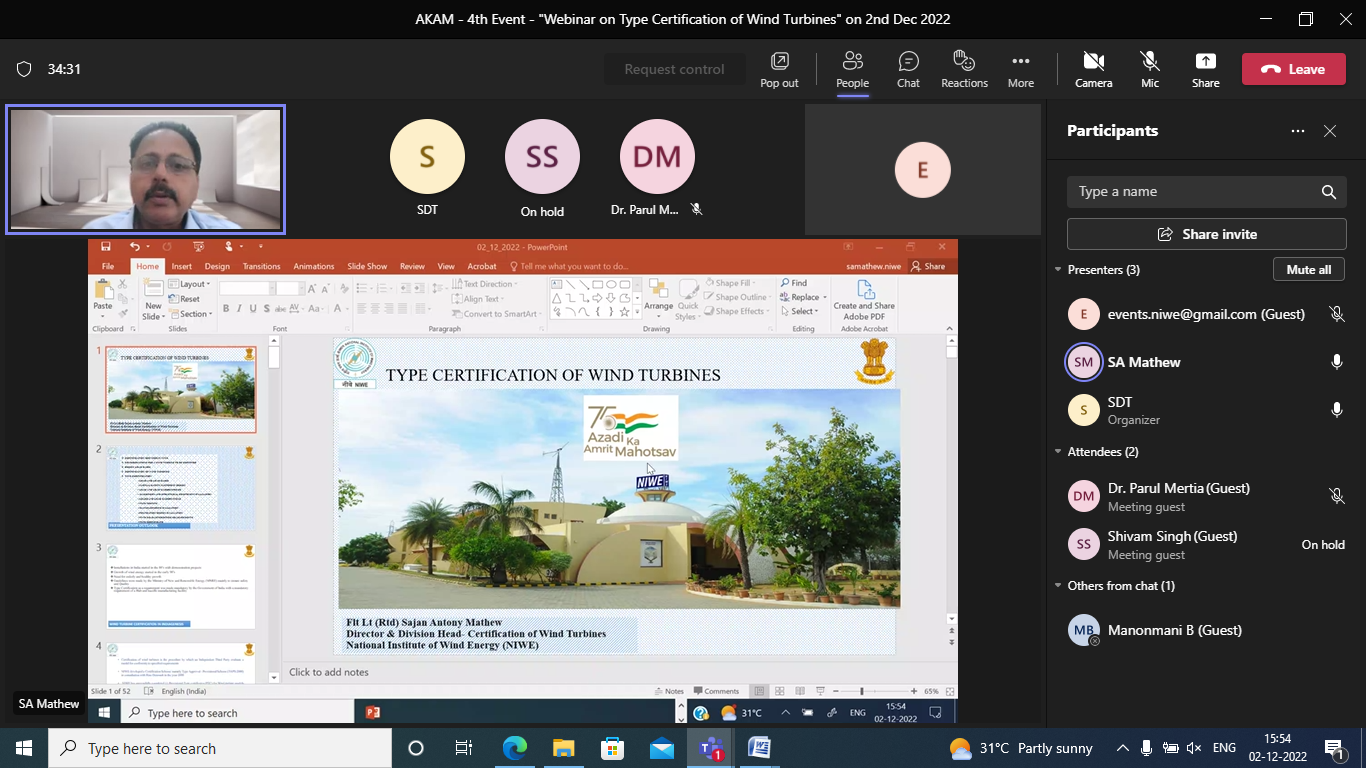Open the Reactions menu

click(964, 69)
